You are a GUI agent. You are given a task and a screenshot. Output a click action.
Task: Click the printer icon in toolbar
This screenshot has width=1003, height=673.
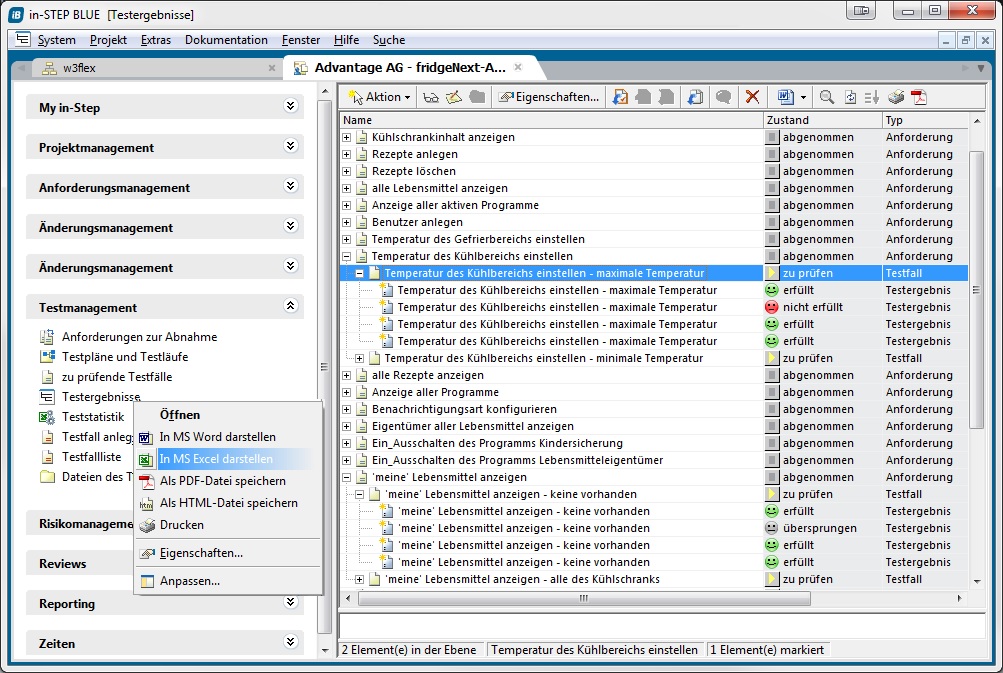[897, 97]
